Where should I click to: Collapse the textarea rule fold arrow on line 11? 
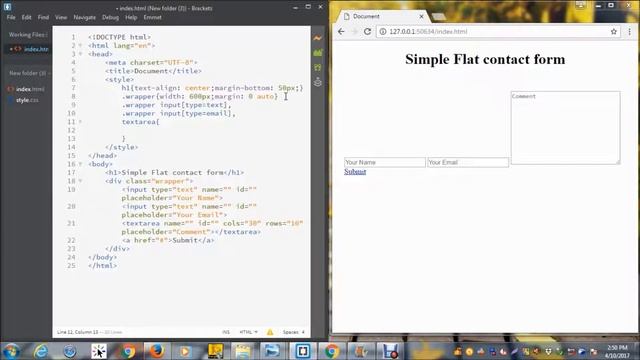[80, 122]
